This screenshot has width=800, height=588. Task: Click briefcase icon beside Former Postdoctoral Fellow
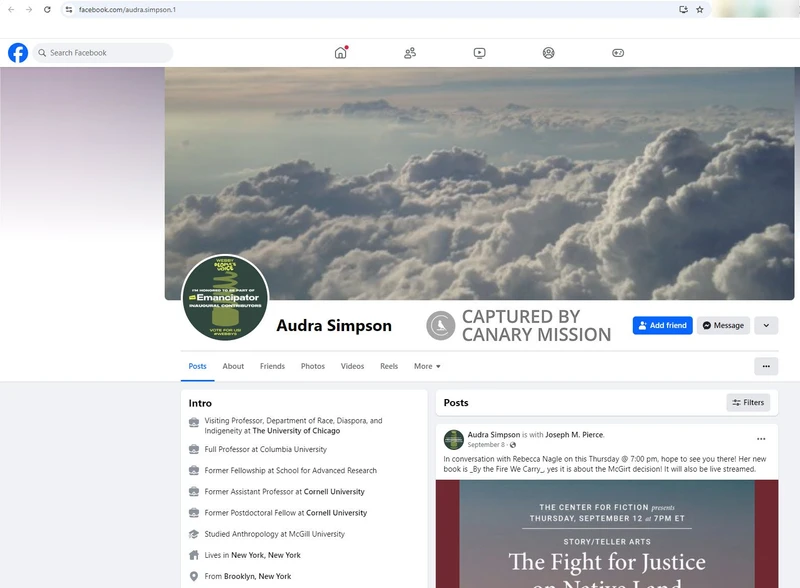[x=194, y=513]
